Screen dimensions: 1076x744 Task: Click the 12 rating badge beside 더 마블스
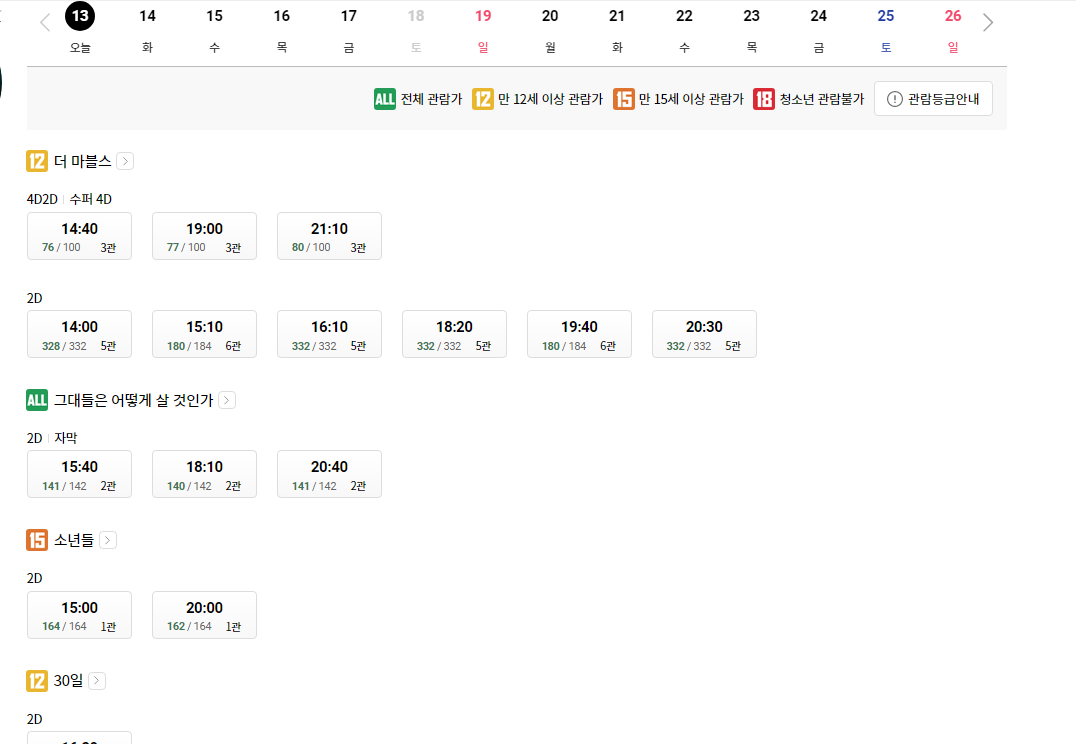click(37, 161)
